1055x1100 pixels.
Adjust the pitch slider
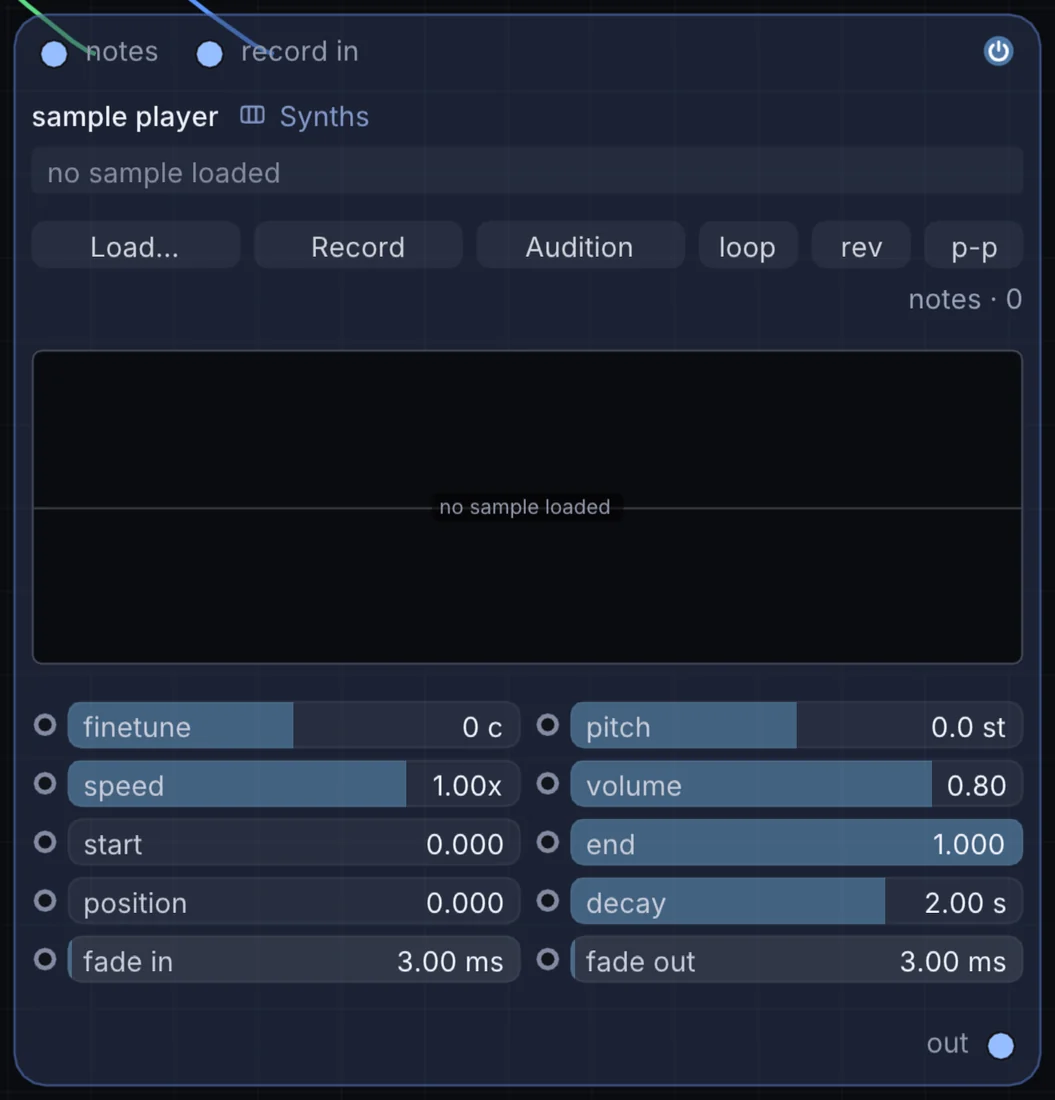(796, 726)
